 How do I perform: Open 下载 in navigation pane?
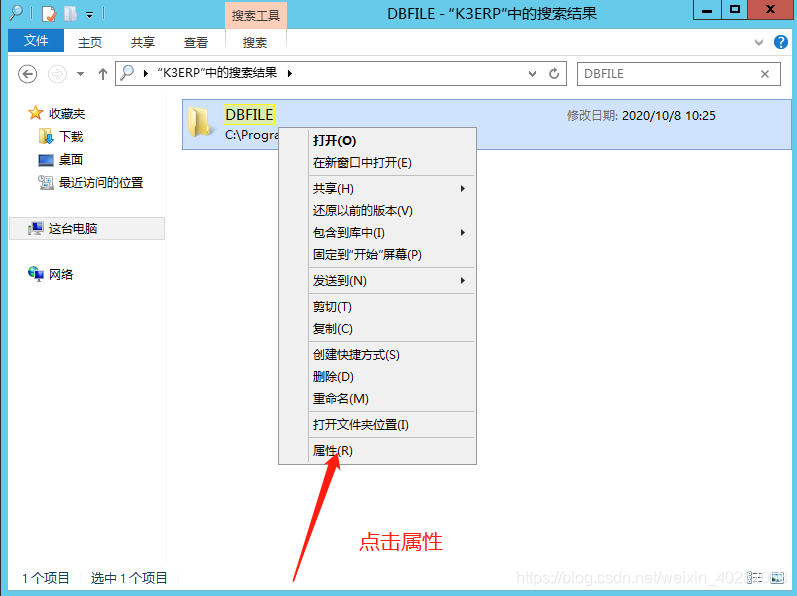coord(71,136)
